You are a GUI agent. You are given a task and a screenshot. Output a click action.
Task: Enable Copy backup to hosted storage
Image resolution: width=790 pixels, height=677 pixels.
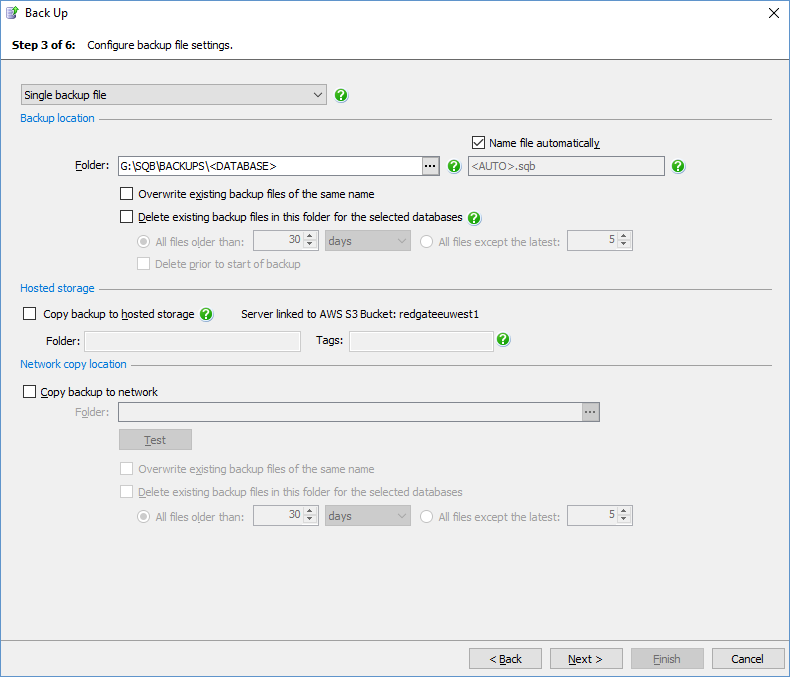tap(29, 314)
